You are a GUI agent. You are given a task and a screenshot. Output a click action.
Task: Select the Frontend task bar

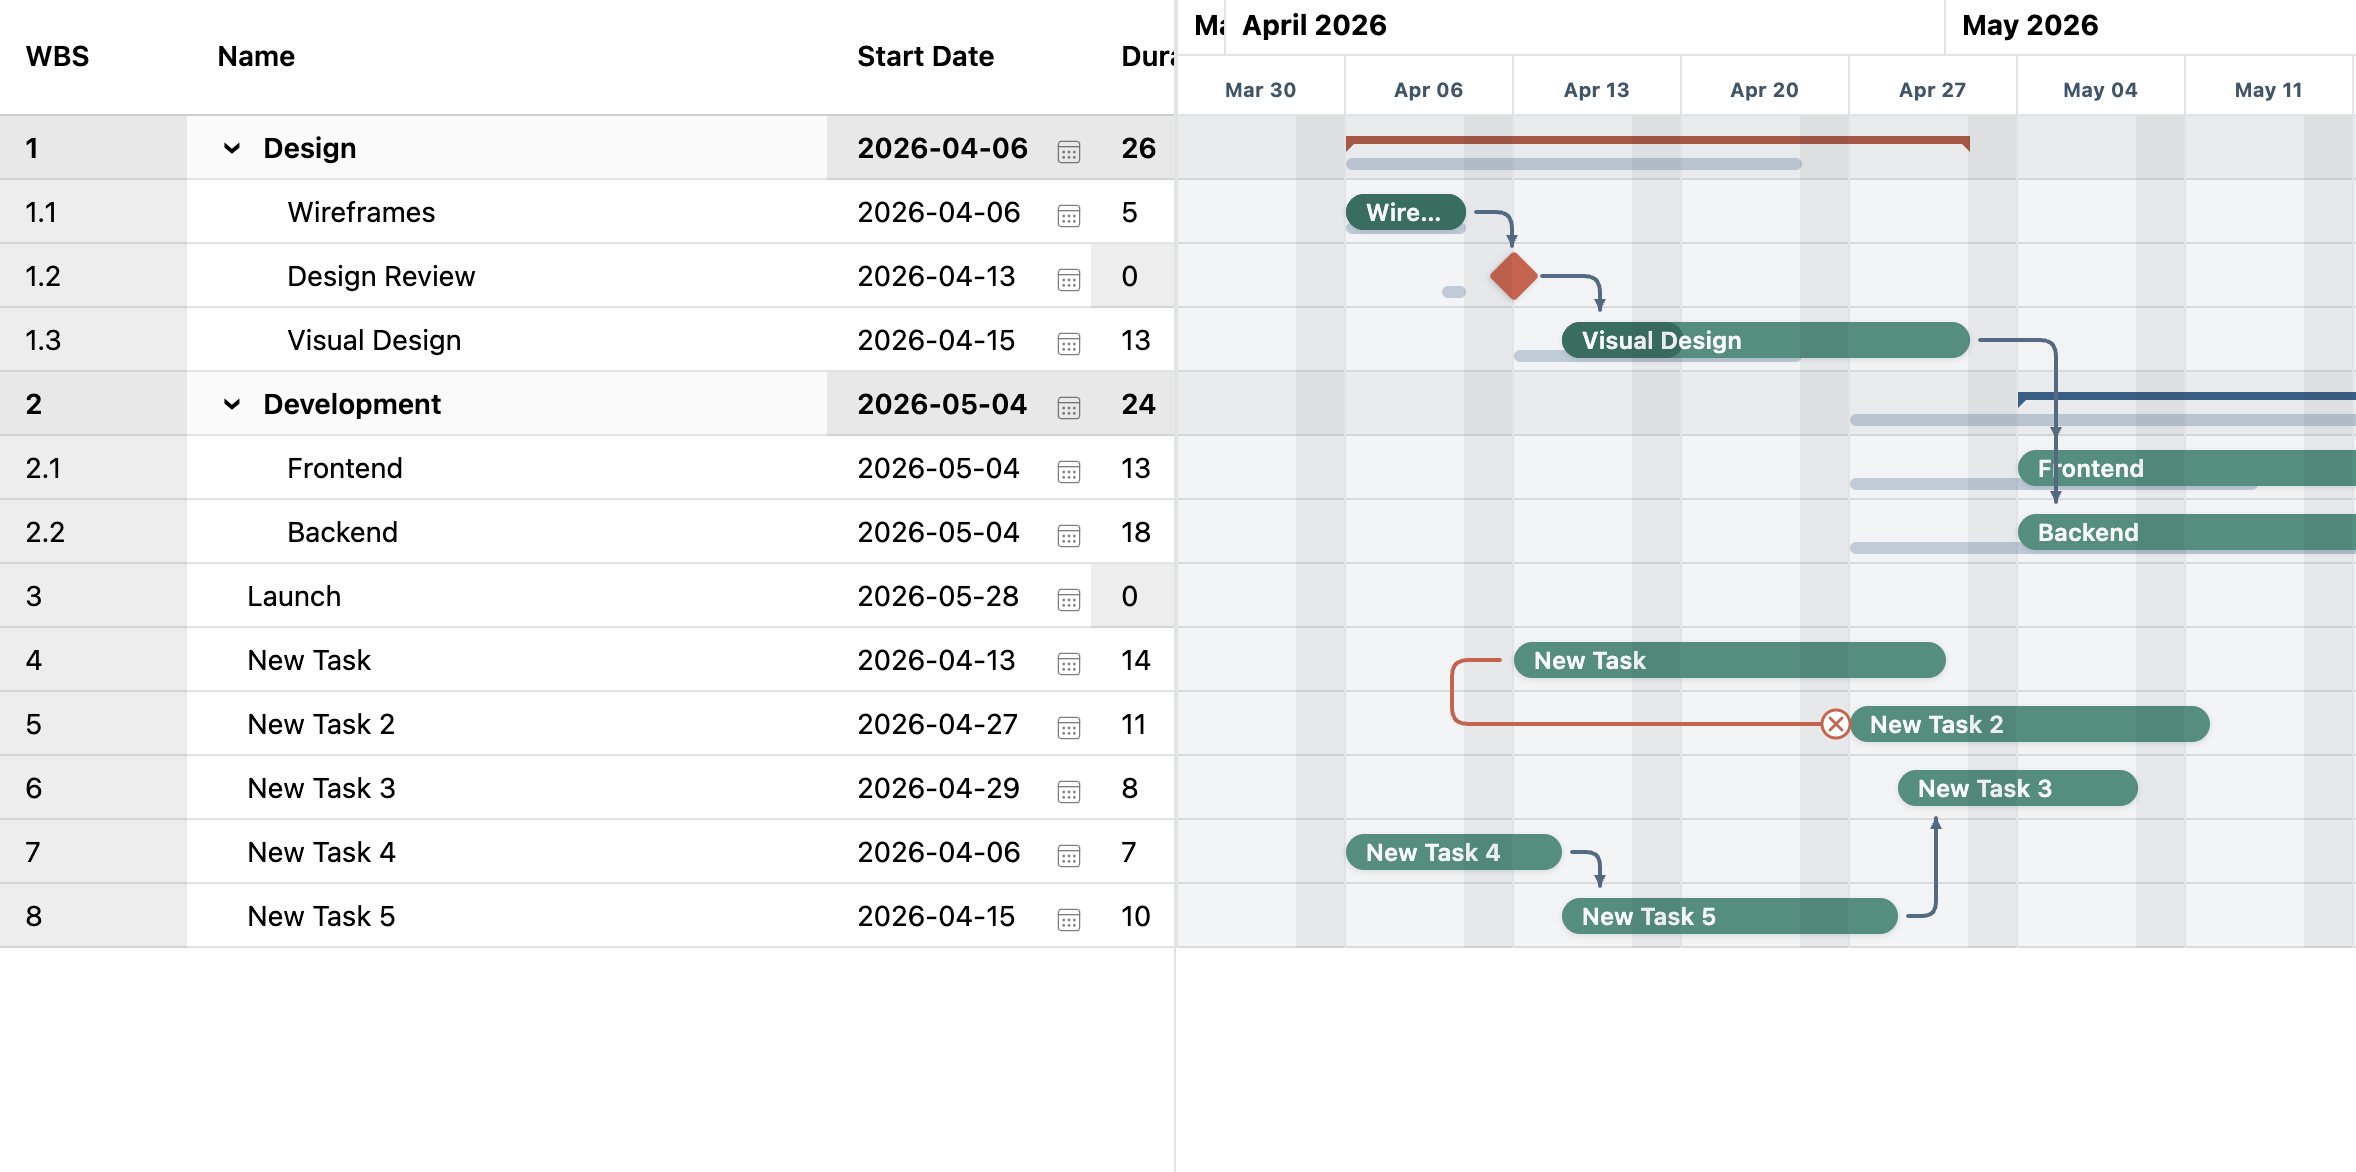2186,468
